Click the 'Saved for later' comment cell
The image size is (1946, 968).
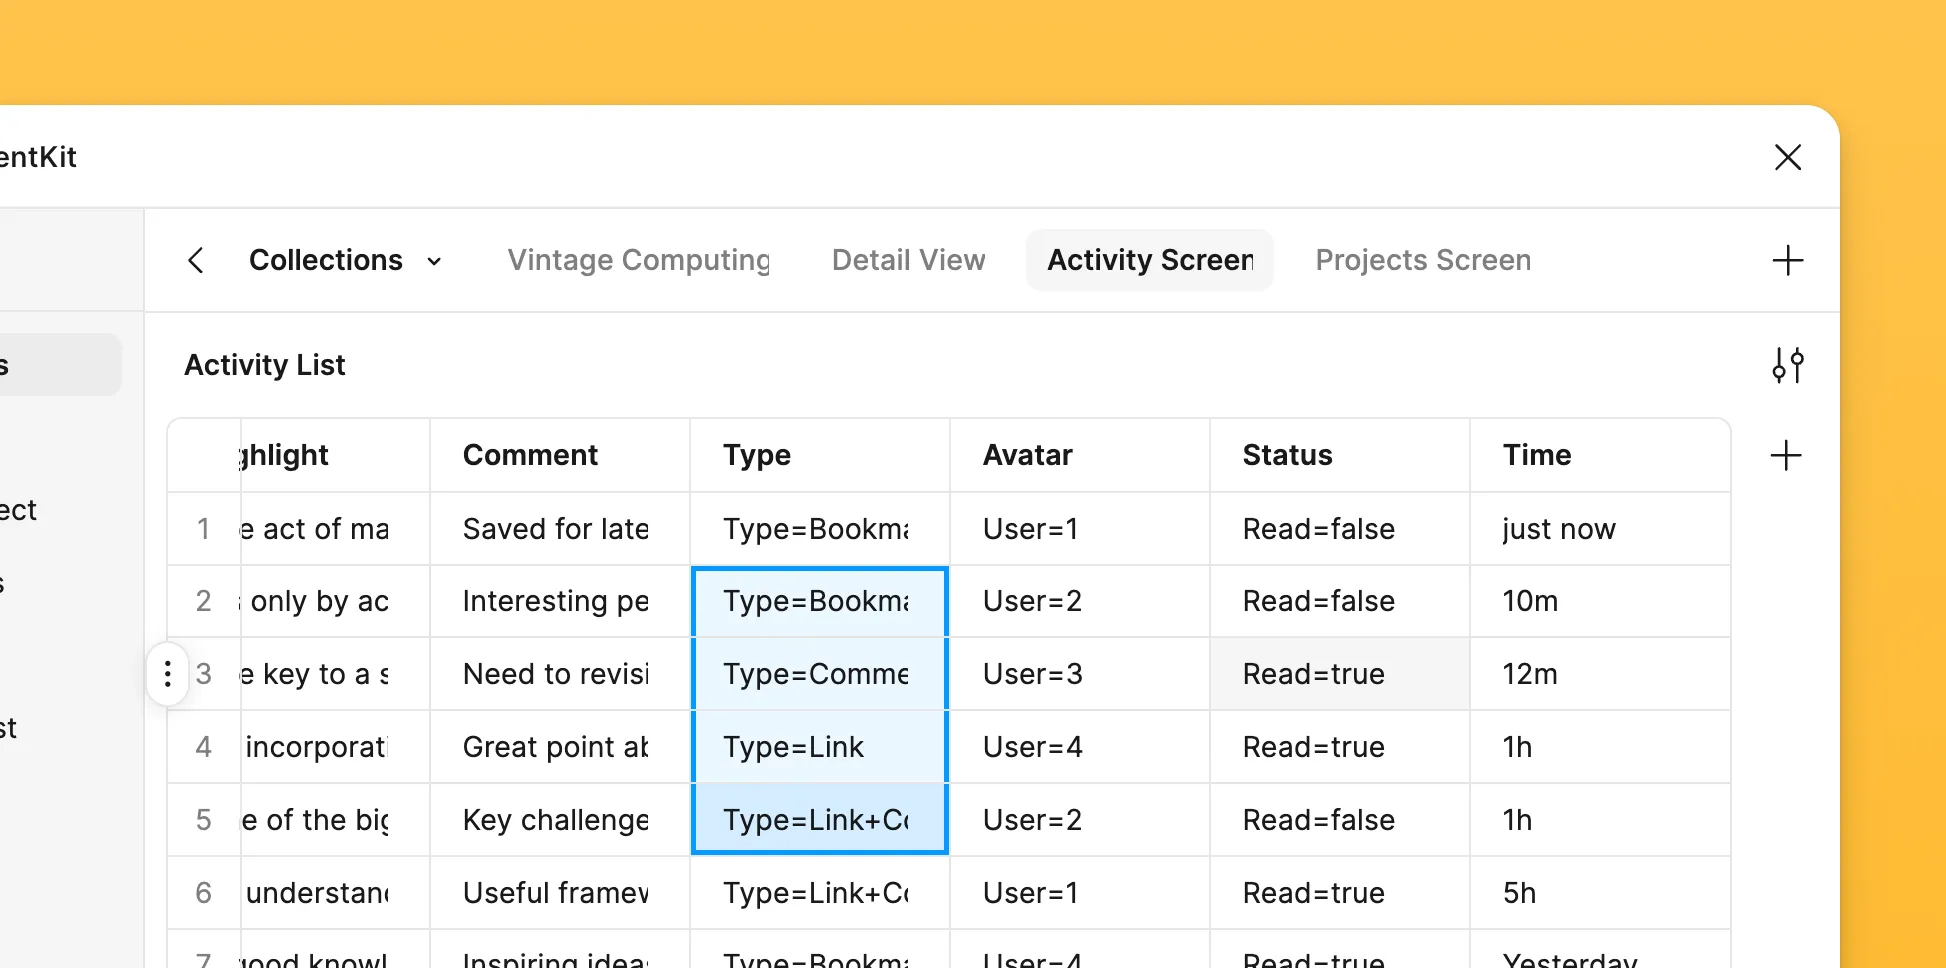556,529
